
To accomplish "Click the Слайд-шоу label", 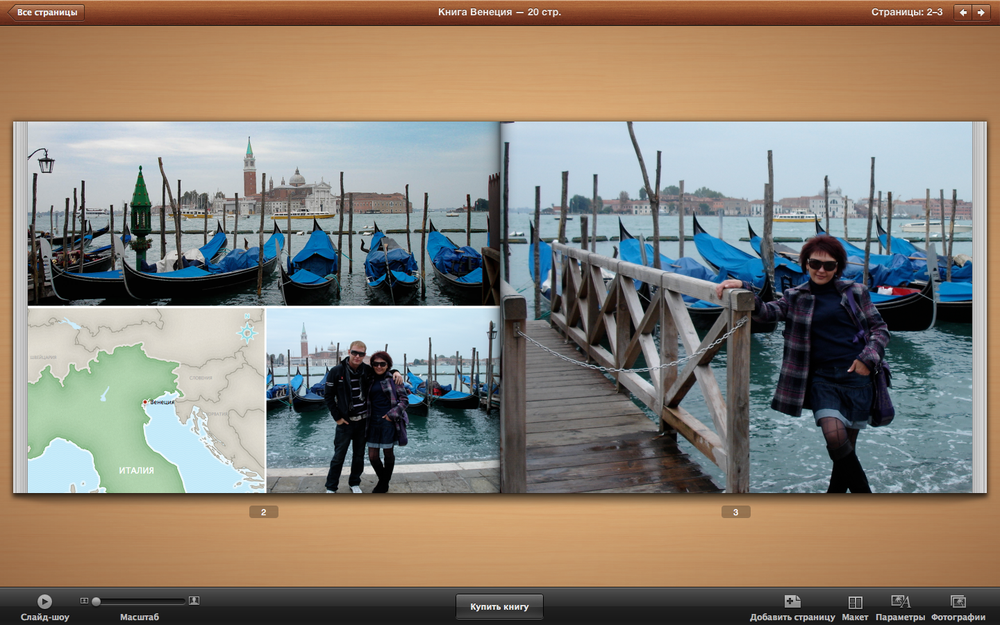I will [45, 617].
